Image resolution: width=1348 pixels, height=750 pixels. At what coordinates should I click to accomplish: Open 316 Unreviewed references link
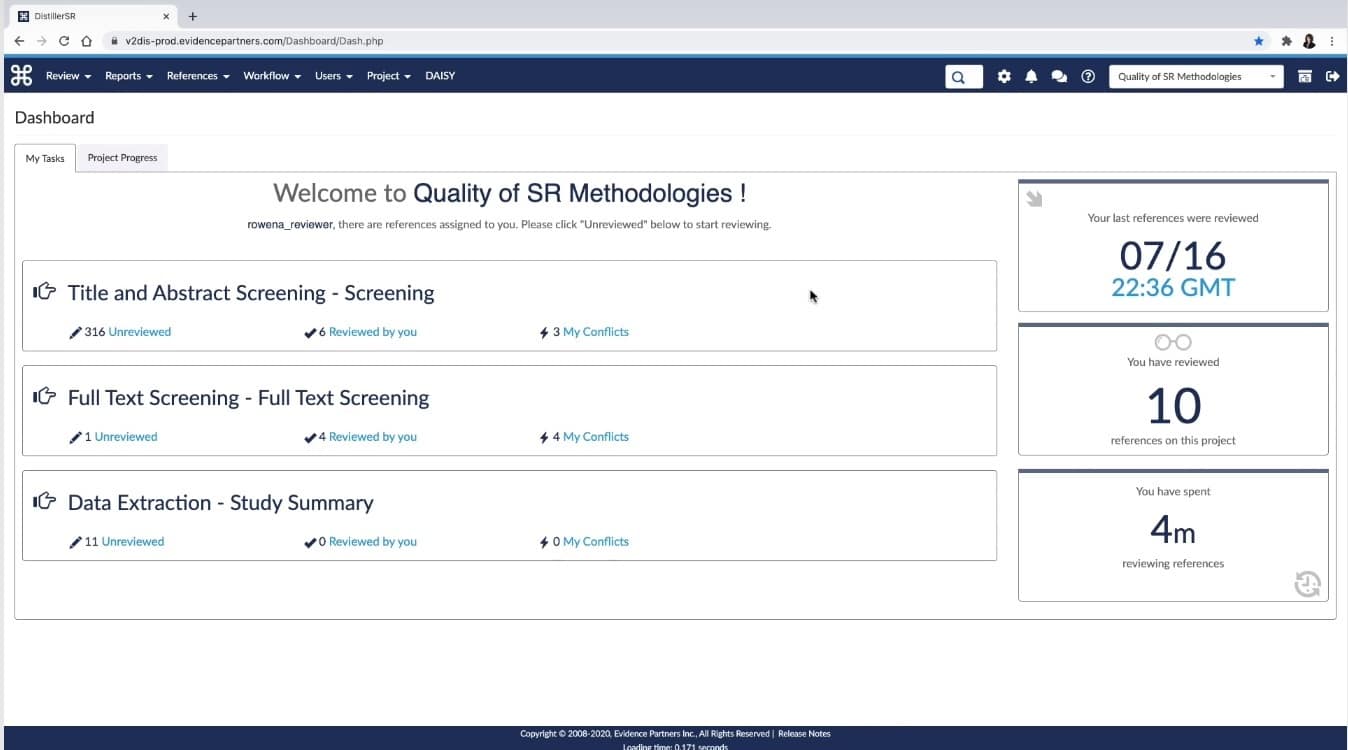coord(139,332)
